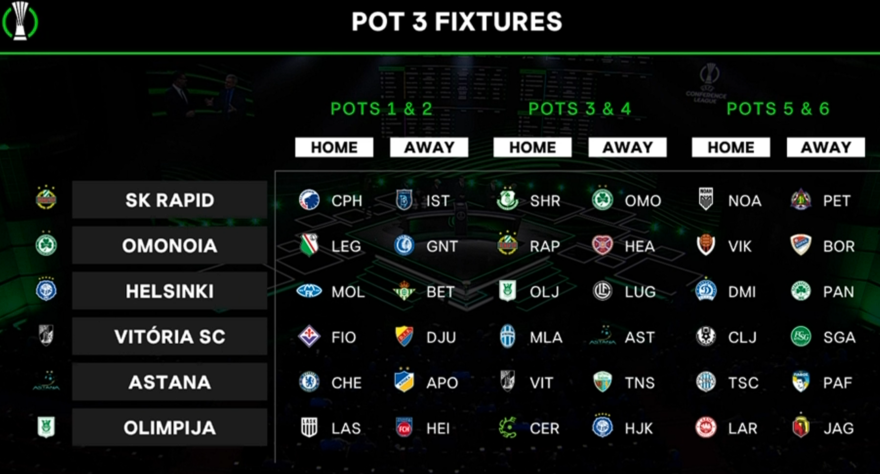Viewport: 880px width, 474px height.
Task: Select the VITÓRIA SC team row label
Action: click(169, 337)
